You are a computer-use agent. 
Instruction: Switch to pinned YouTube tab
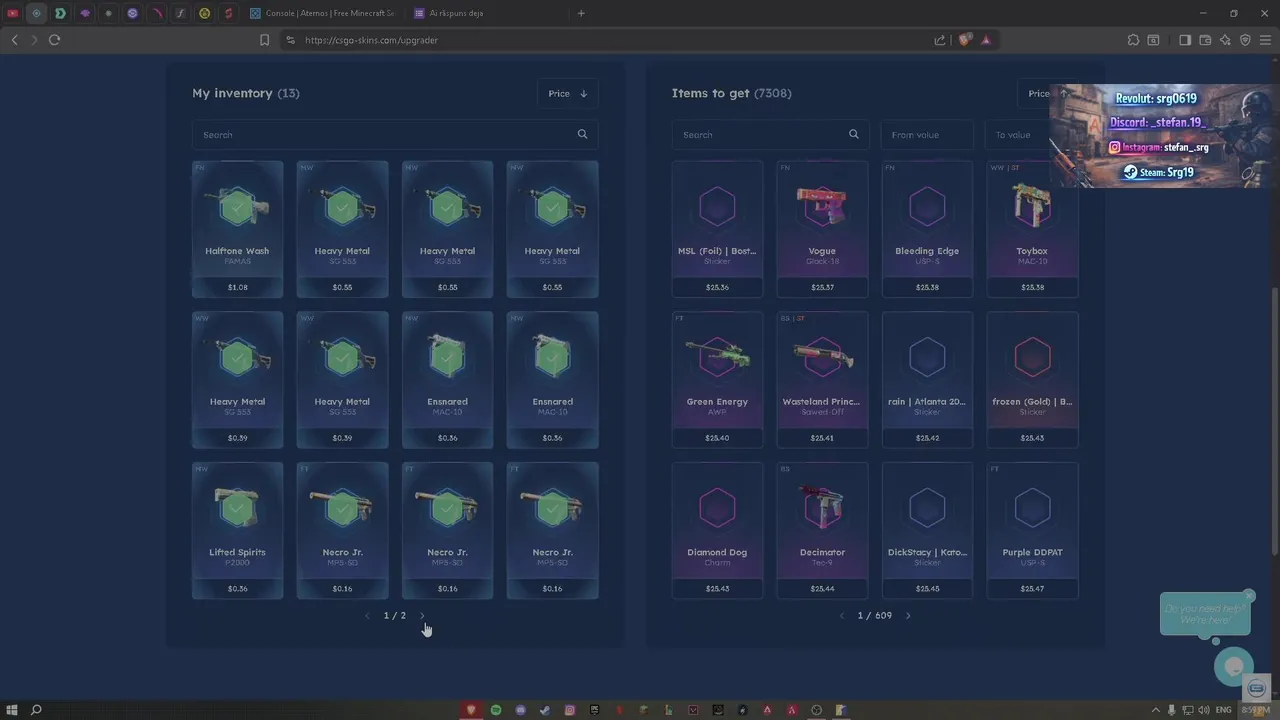coord(13,13)
